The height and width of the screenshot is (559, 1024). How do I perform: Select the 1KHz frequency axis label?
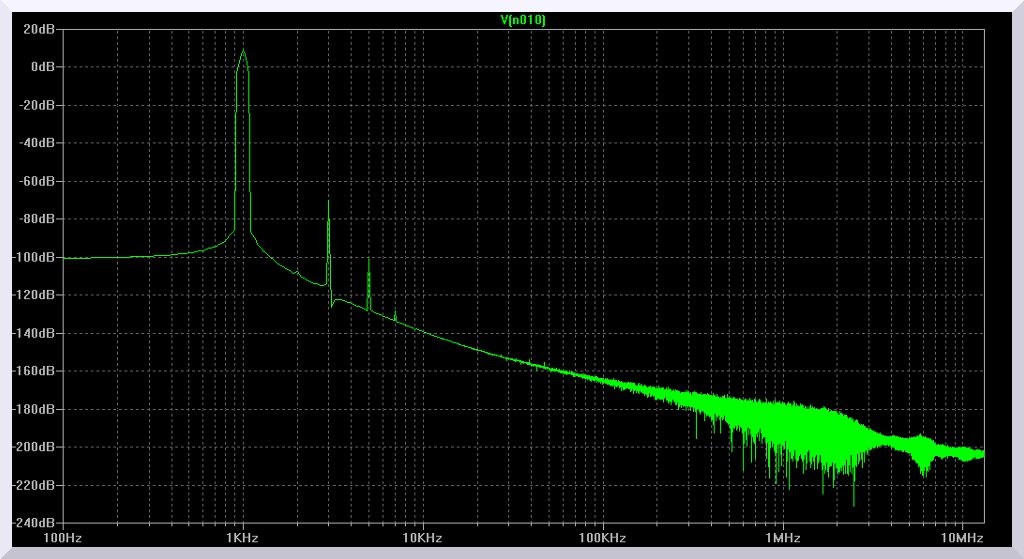pyautogui.click(x=242, y=538)
